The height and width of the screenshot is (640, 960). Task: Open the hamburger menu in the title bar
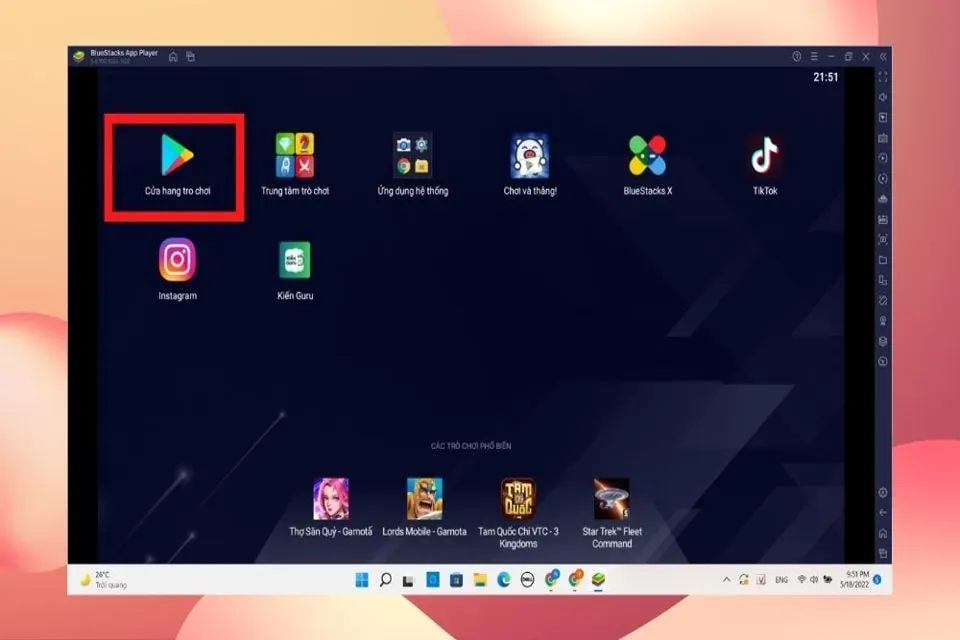click(x=815, y=55)
